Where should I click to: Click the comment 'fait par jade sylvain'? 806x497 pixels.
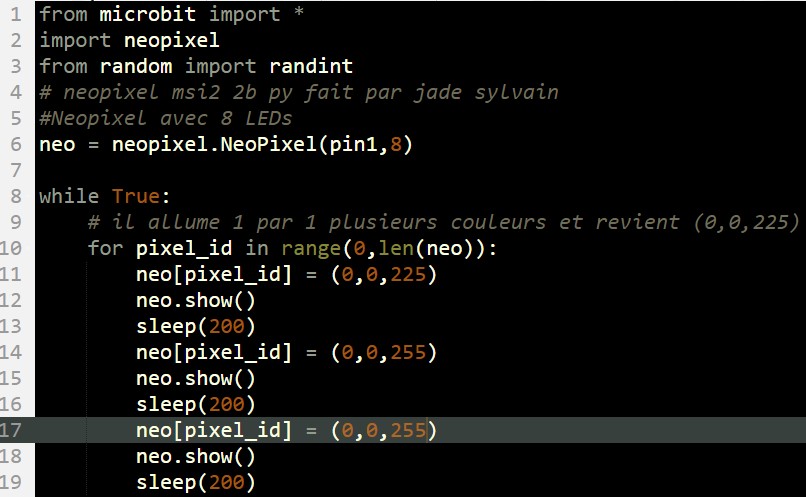pyautogui.click(x=431, y=93)
